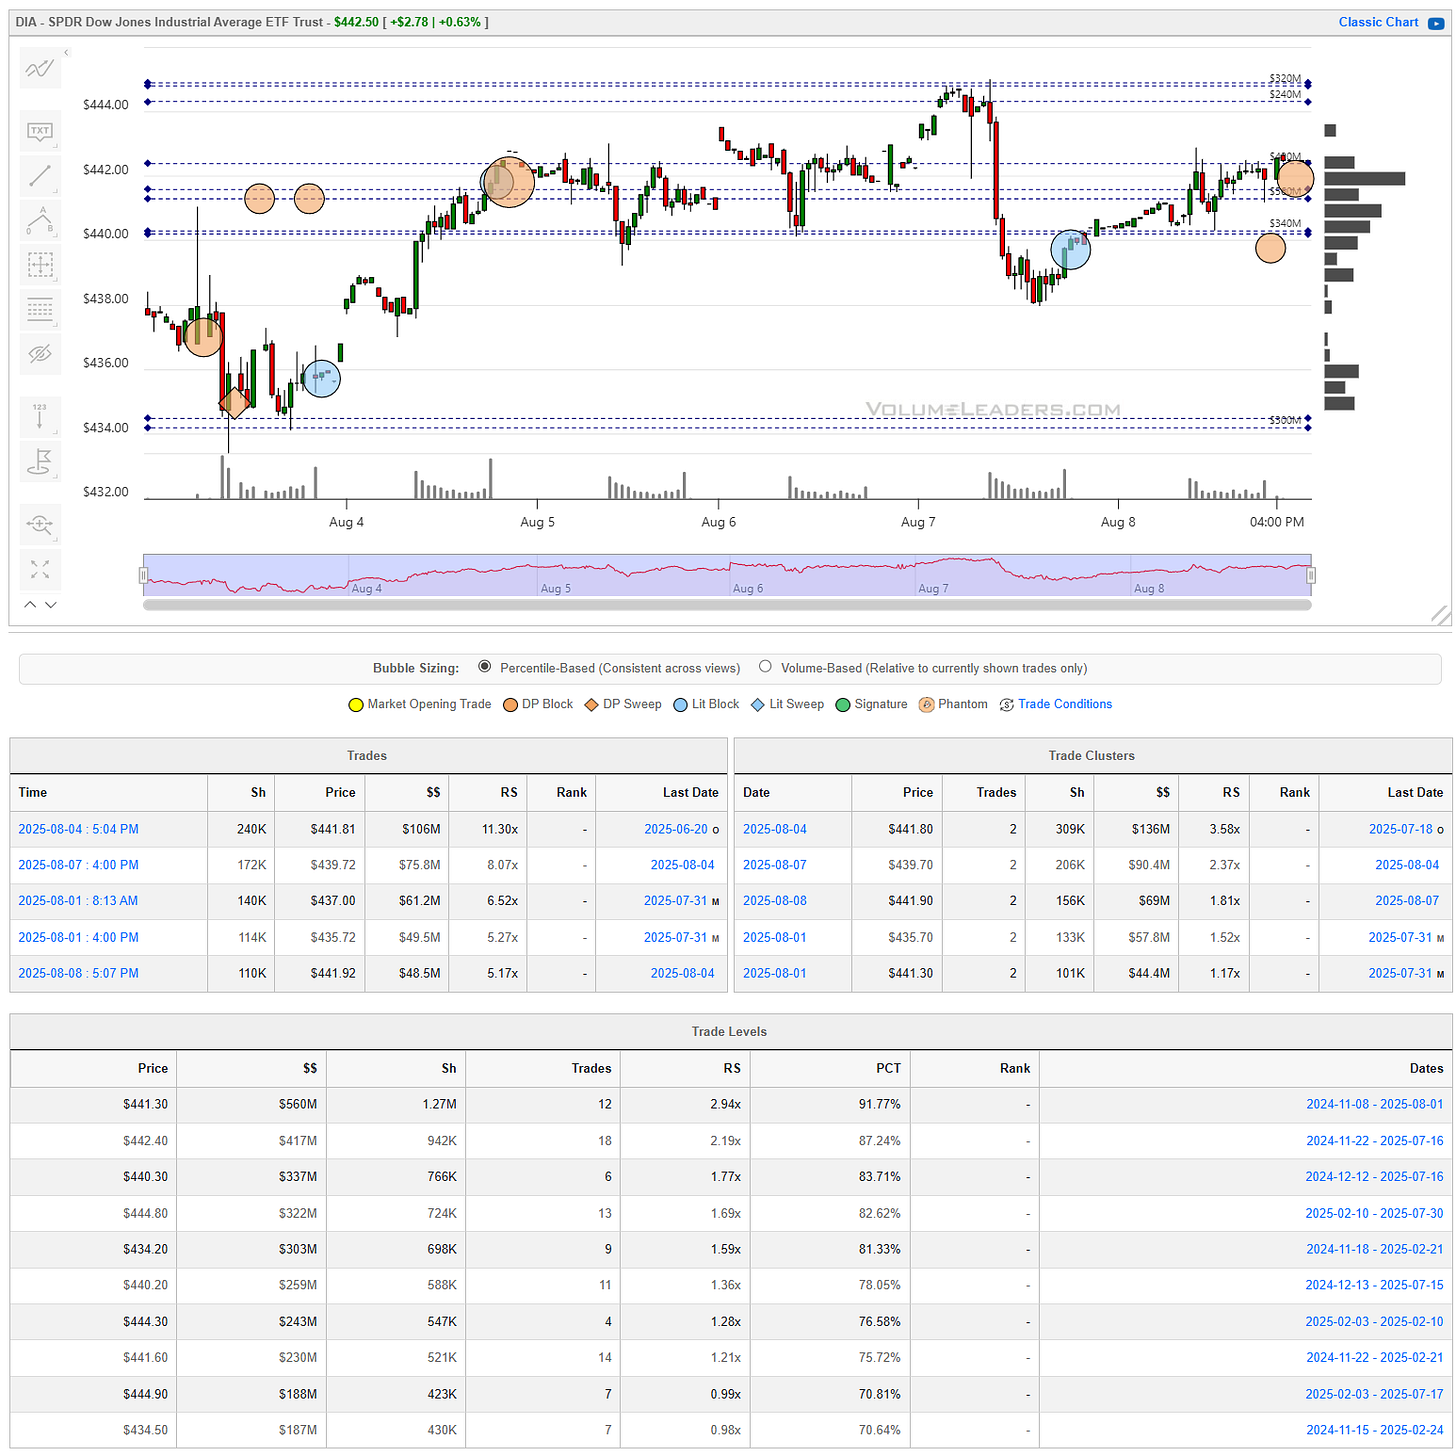Sort Trade Levels by Dates column header
This screenshot has width=1456, height=1456.
click(1245, 1069)
